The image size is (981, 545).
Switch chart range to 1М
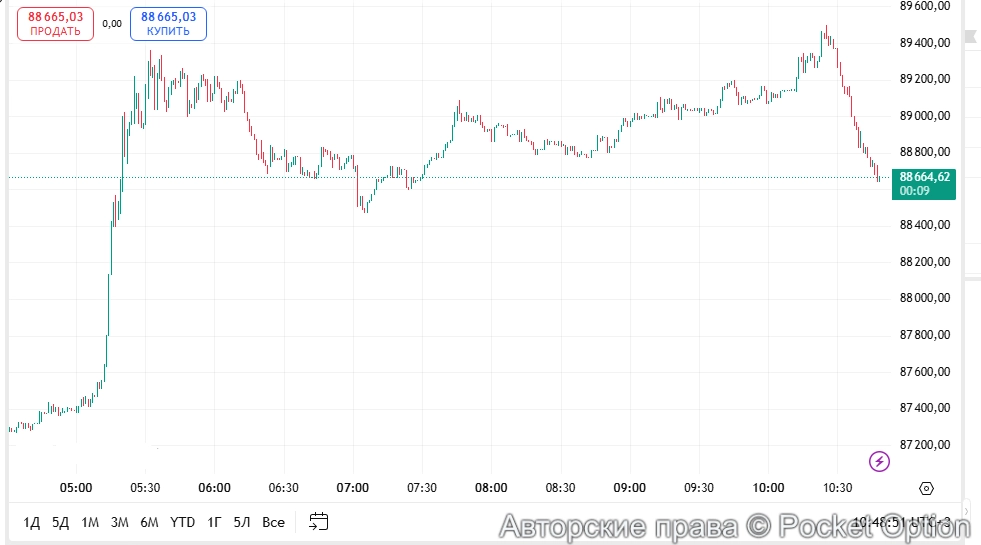90,522
